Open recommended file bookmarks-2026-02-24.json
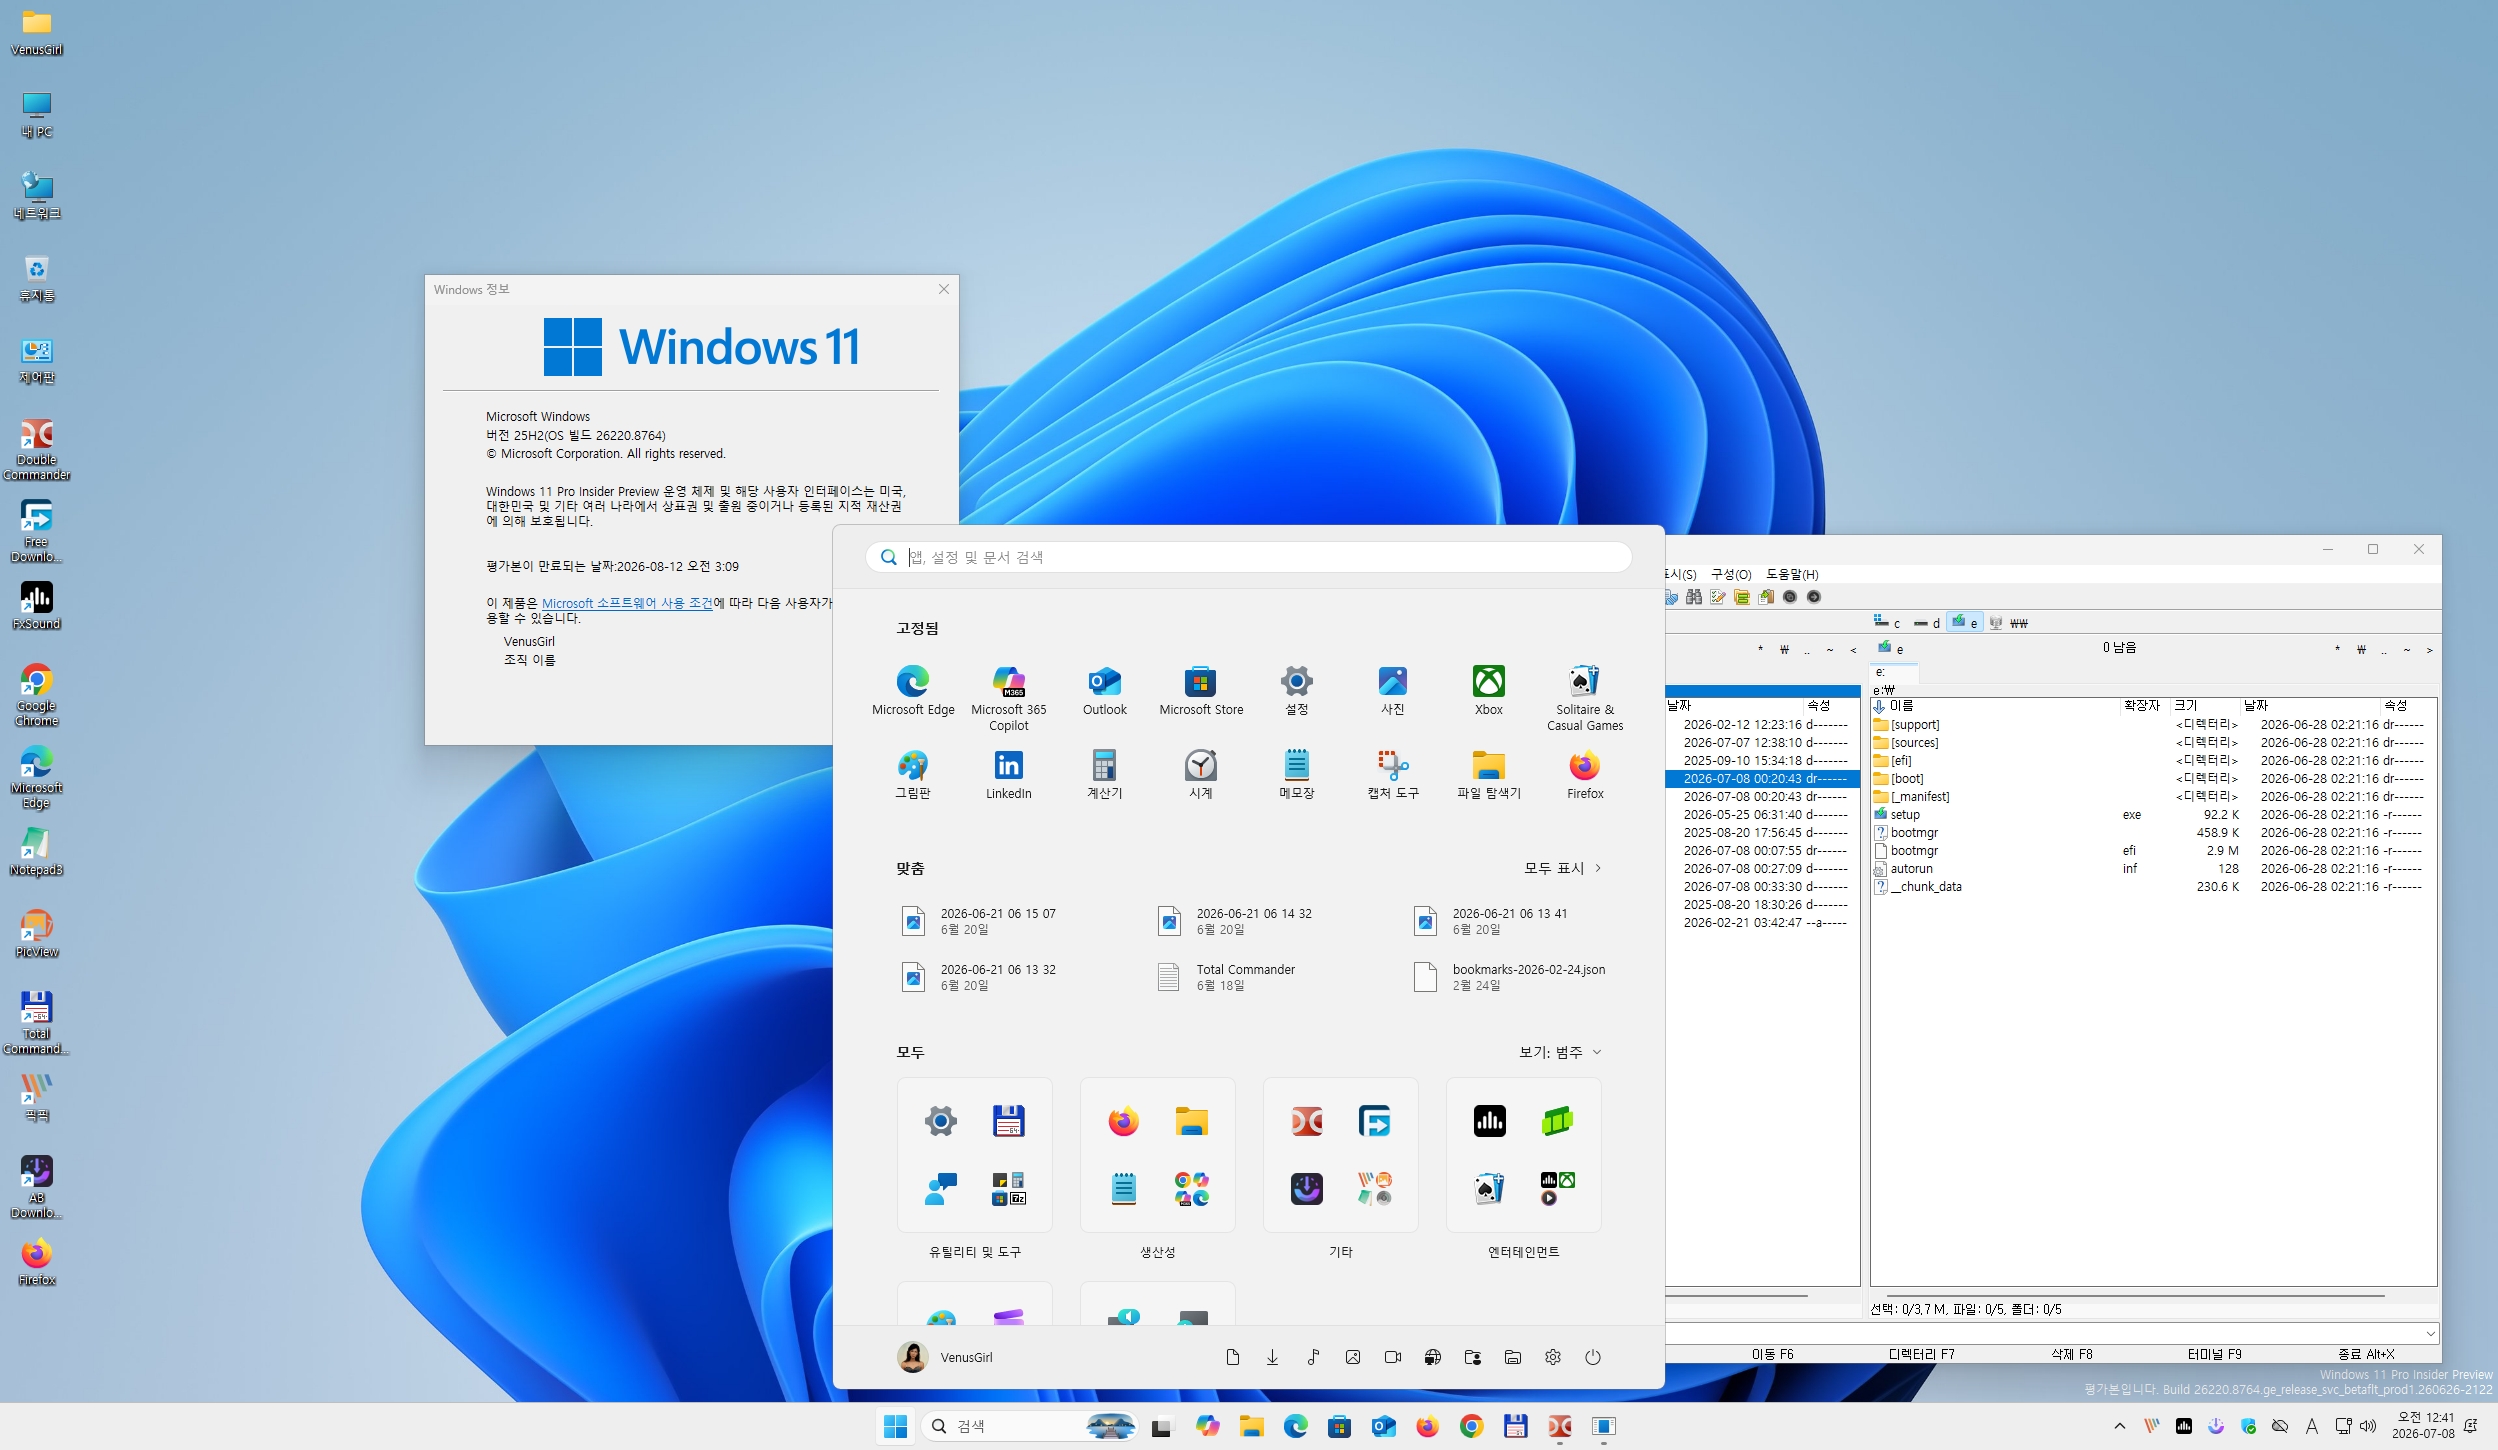Screen dimensions: 2498x1450 [1509, 977]
